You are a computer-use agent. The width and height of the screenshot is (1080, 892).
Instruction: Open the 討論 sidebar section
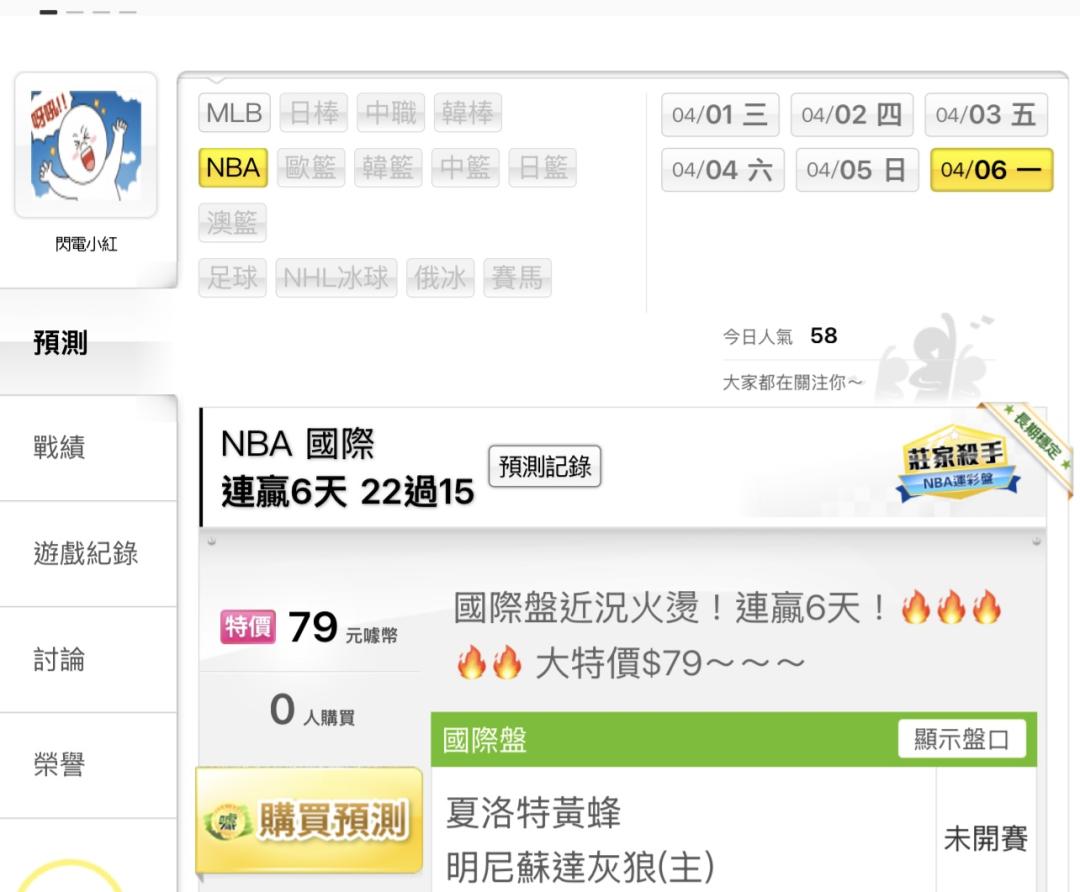click(88, 660)
